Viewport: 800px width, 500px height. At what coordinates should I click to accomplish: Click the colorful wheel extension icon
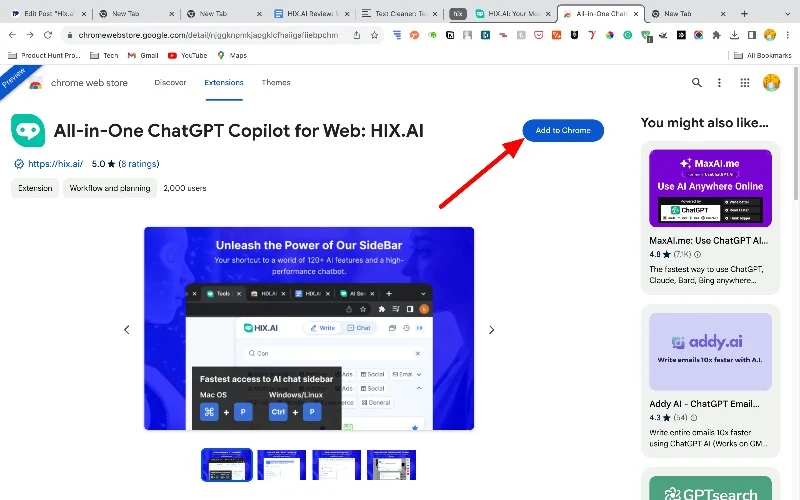point(610,35)
